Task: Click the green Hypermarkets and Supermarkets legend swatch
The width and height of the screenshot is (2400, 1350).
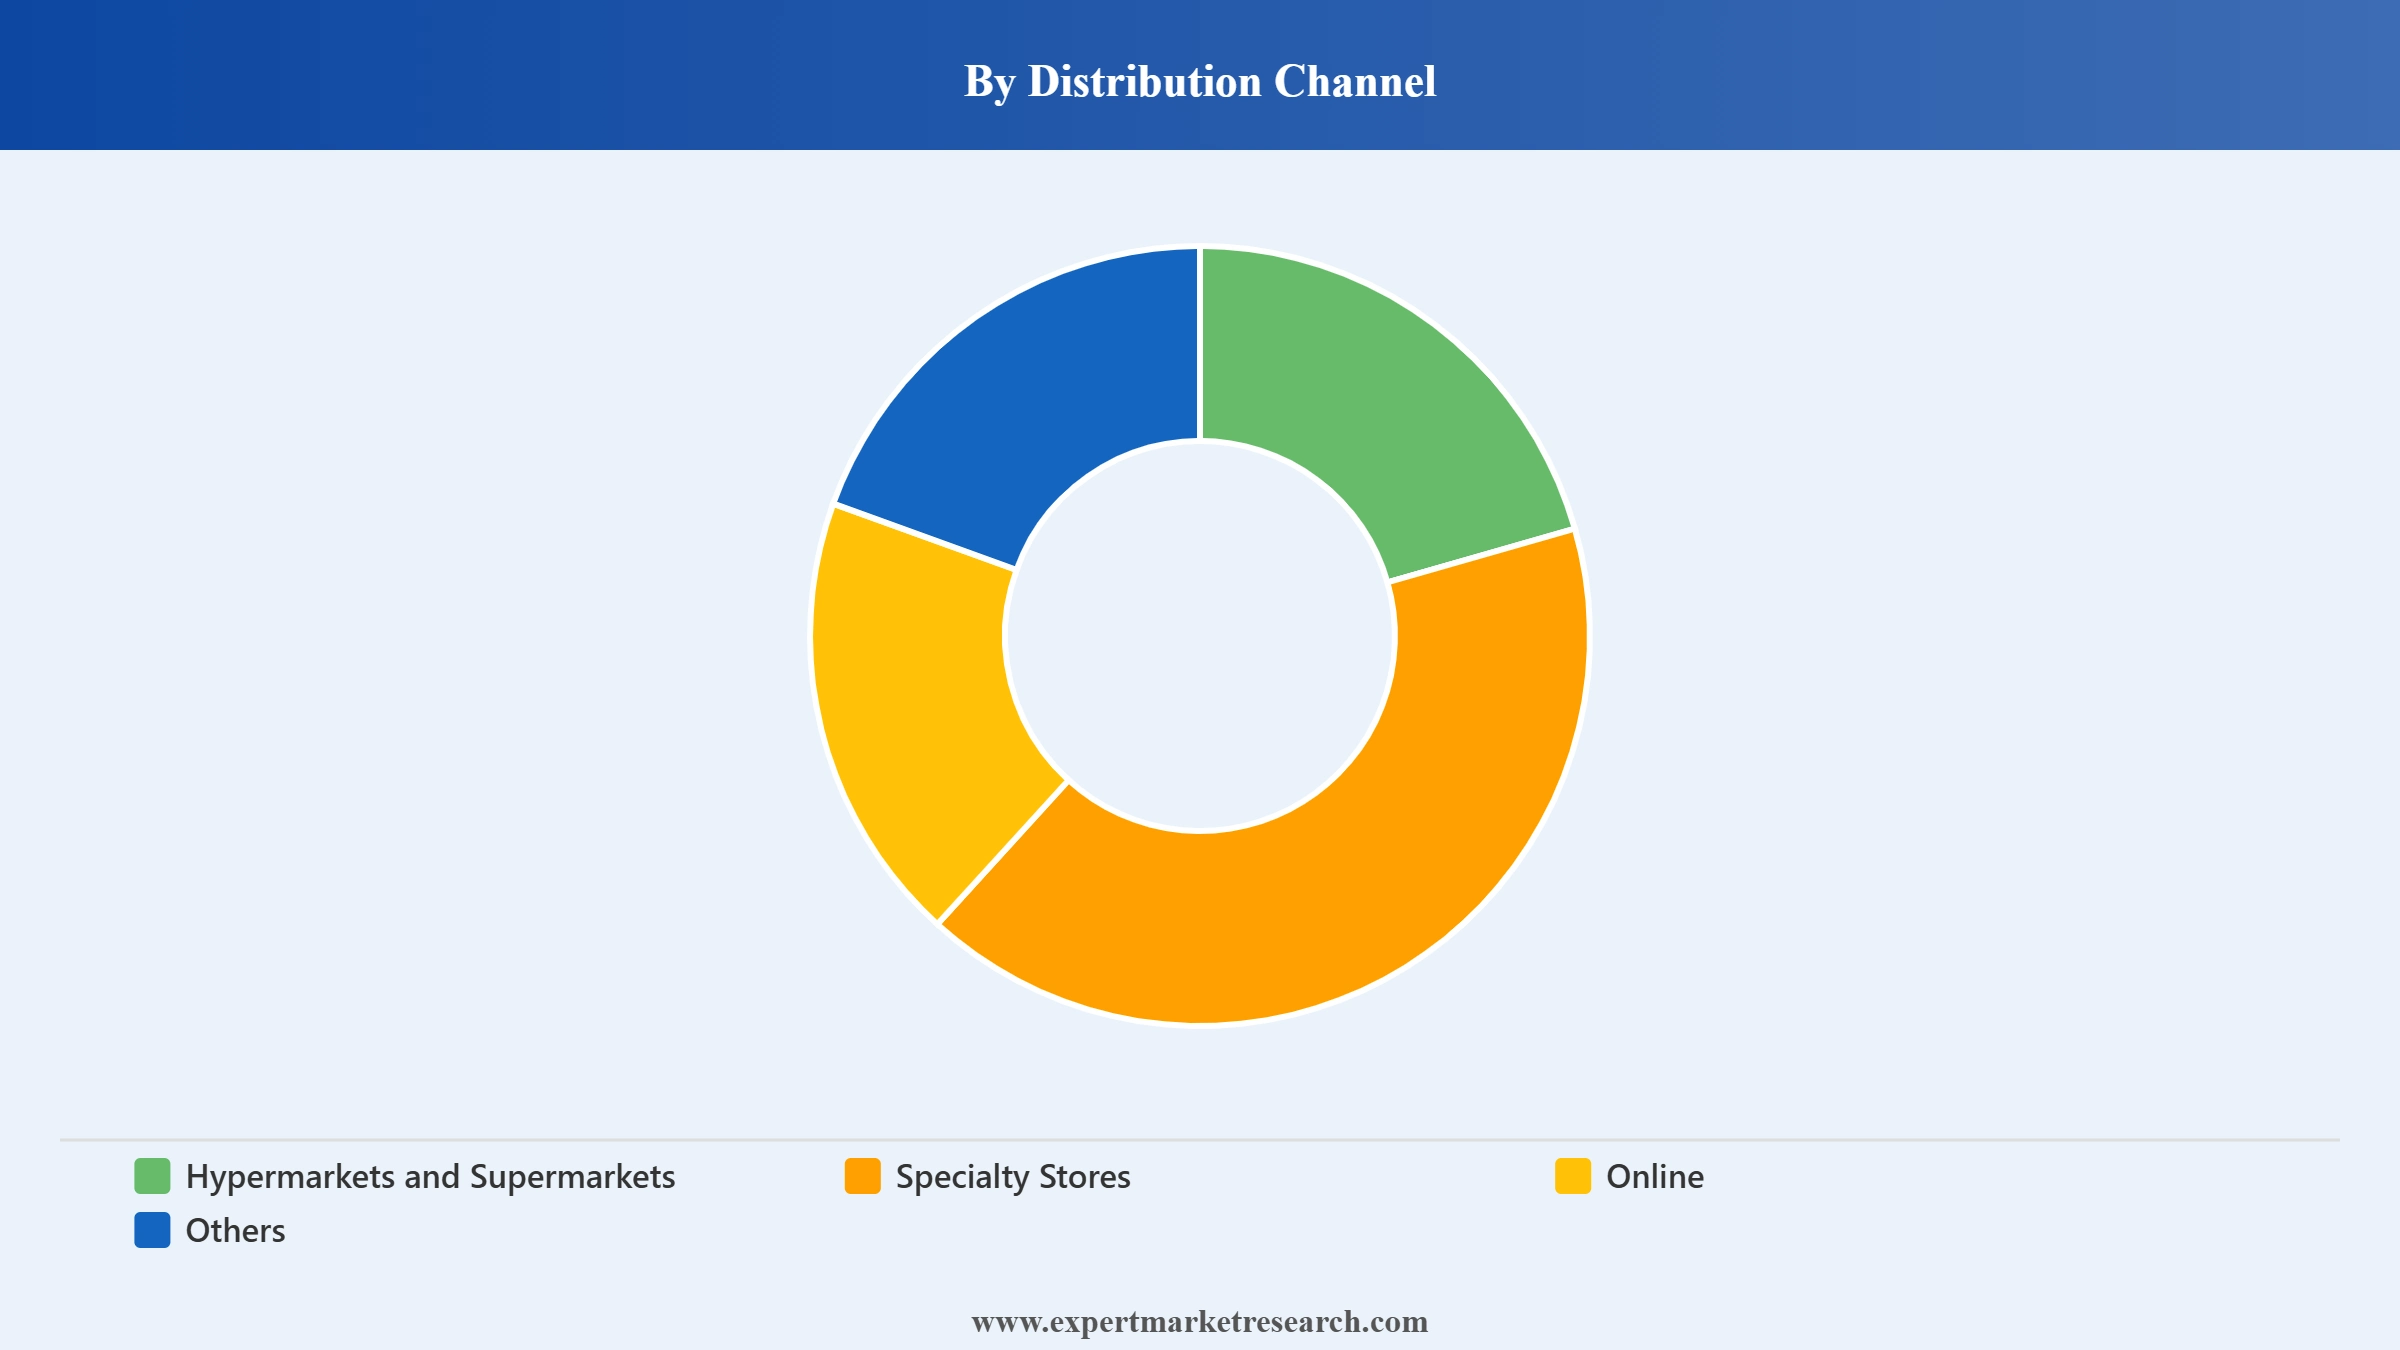Action: pos(152,1176)
